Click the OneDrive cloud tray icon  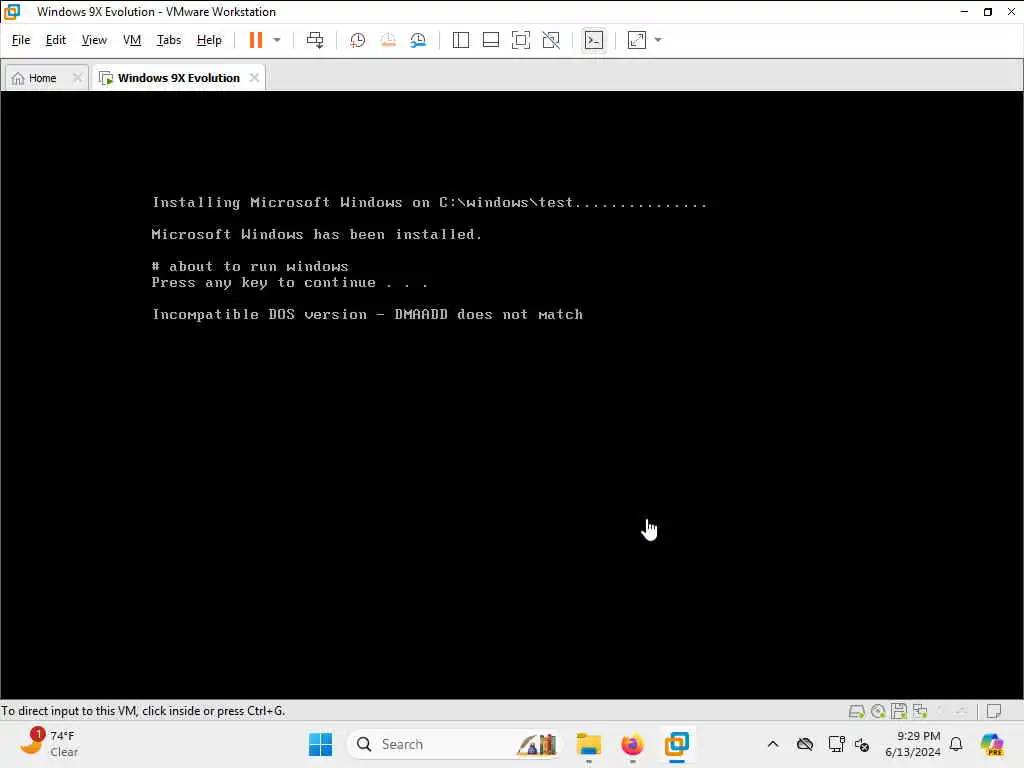click(x=805, y=744)
